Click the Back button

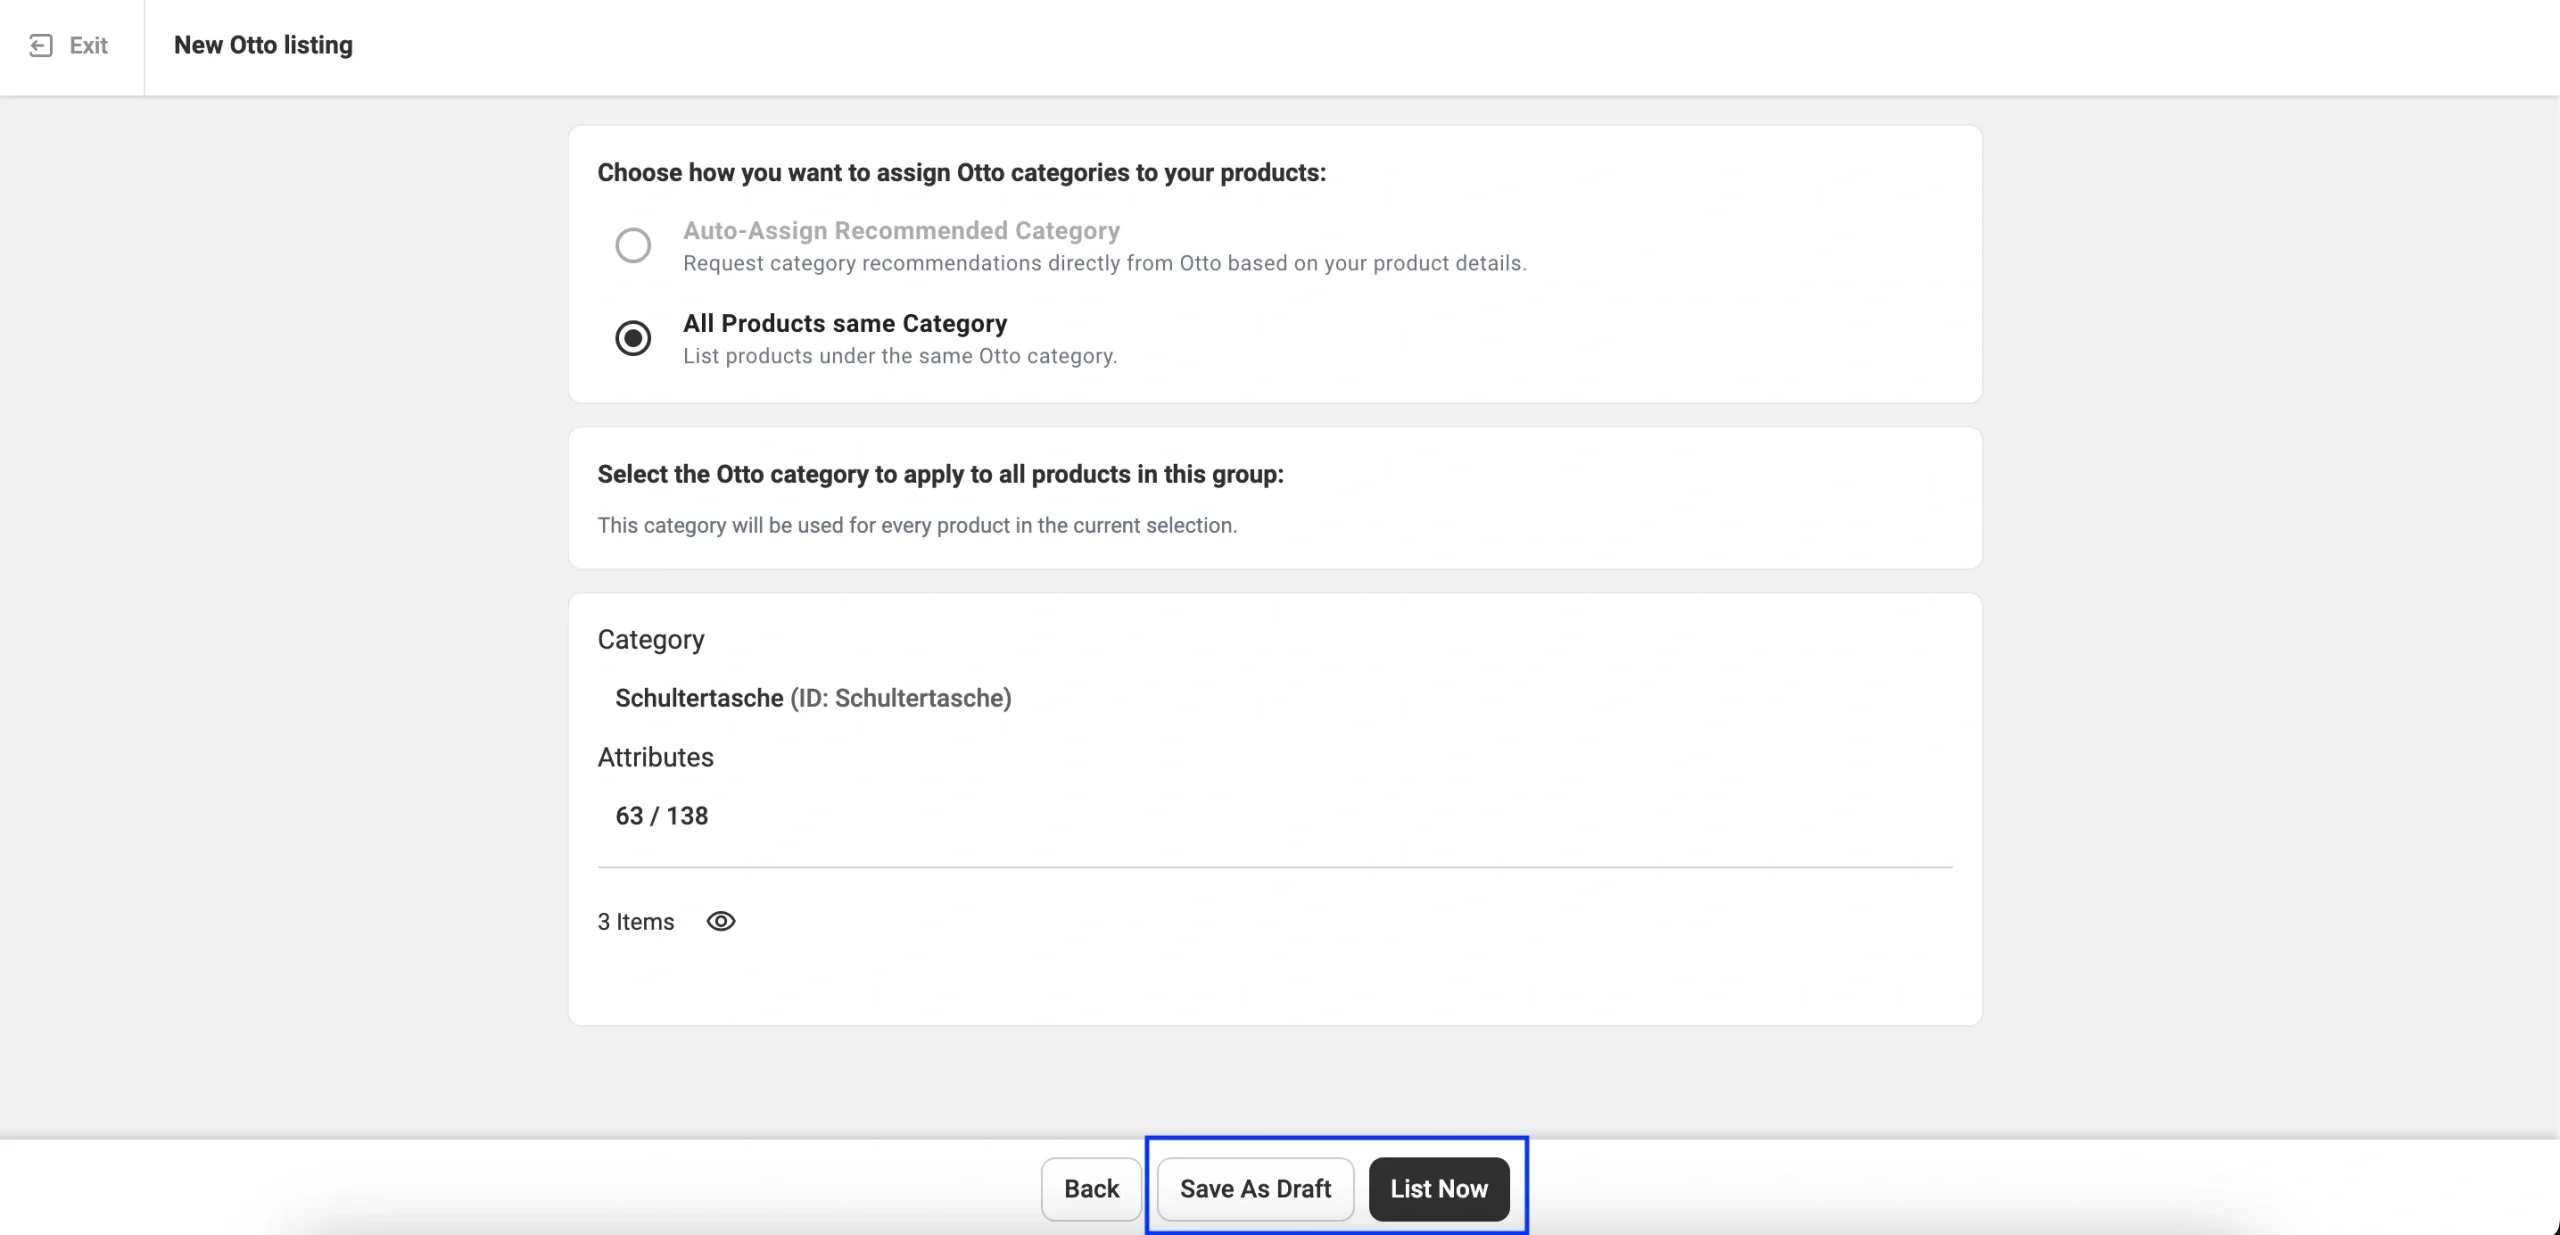pos(1091,1189)
